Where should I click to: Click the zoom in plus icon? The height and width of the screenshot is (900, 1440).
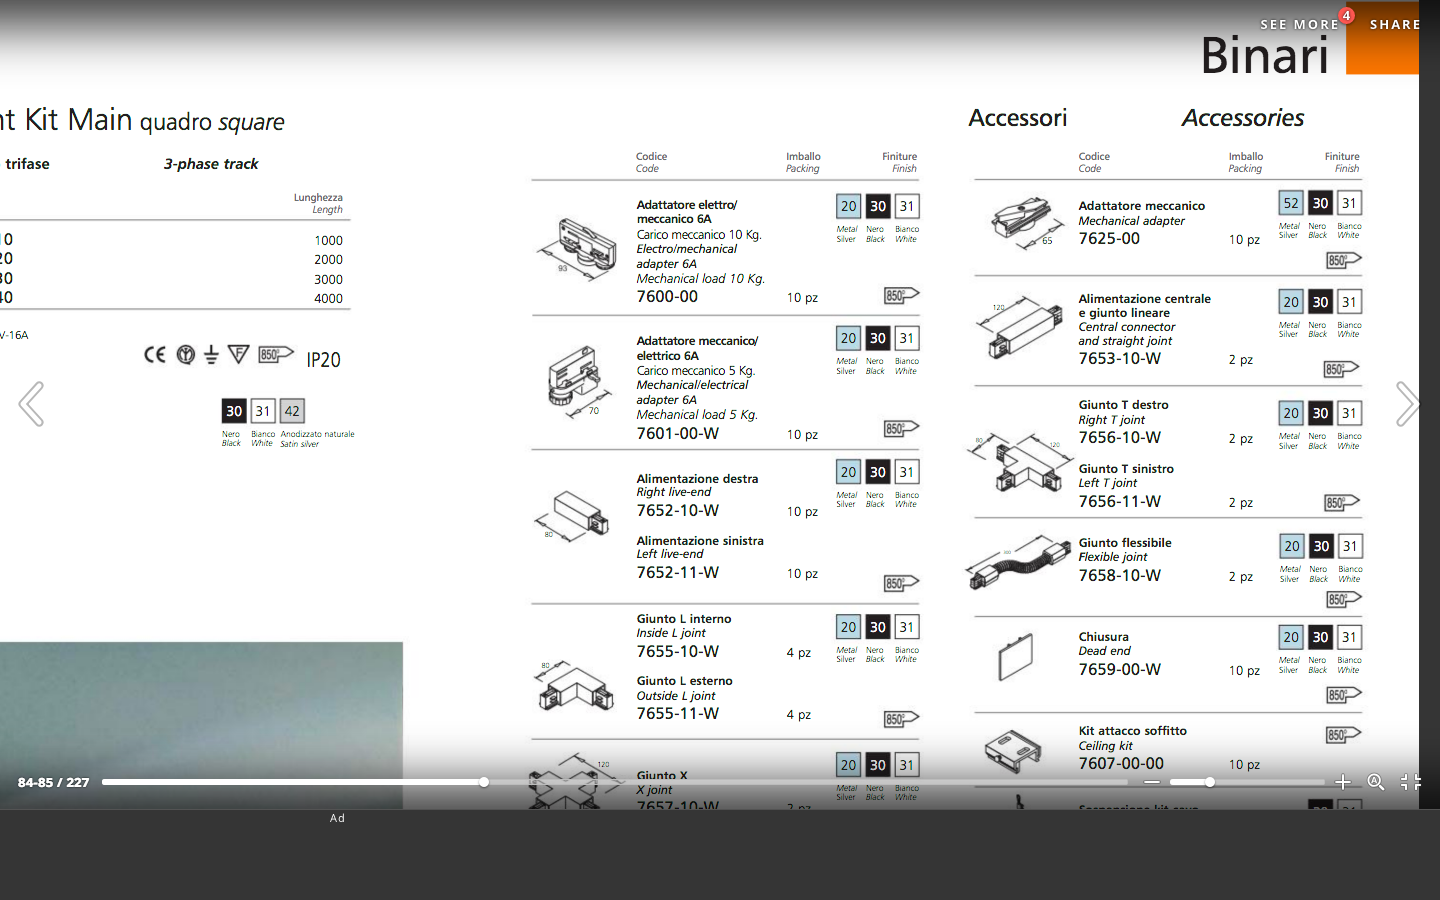[1343, 782]
